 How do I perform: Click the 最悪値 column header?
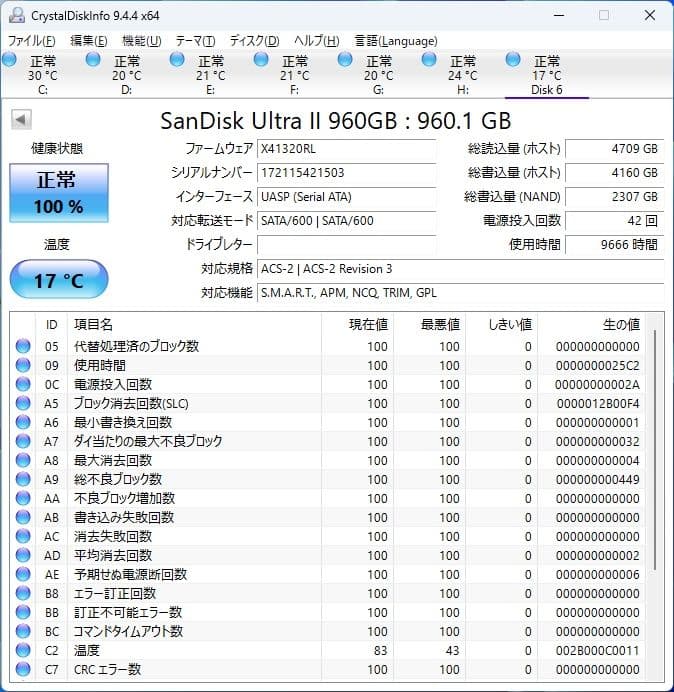[429, 324]
